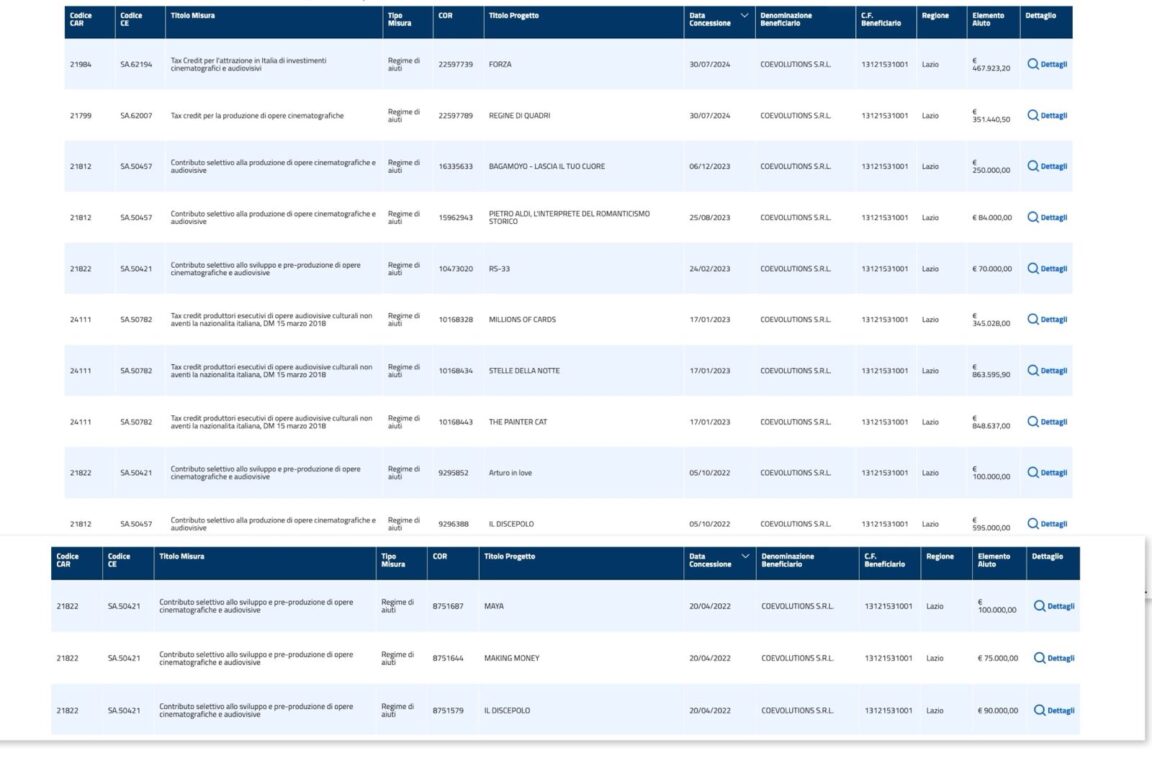Click the COR value 8751644
Image resolution: width=1152 pixels, height=768 pixels.
point(448,658)
